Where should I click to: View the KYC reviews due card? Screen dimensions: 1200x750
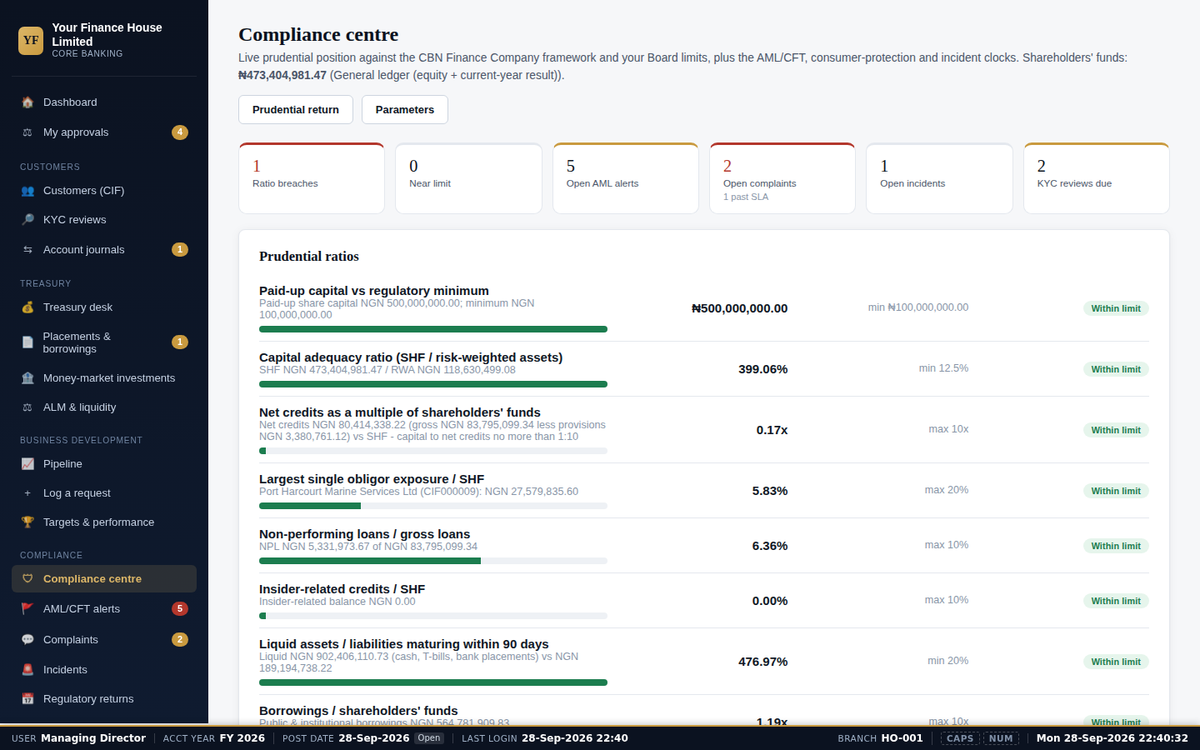click(x=1097, y=178)
